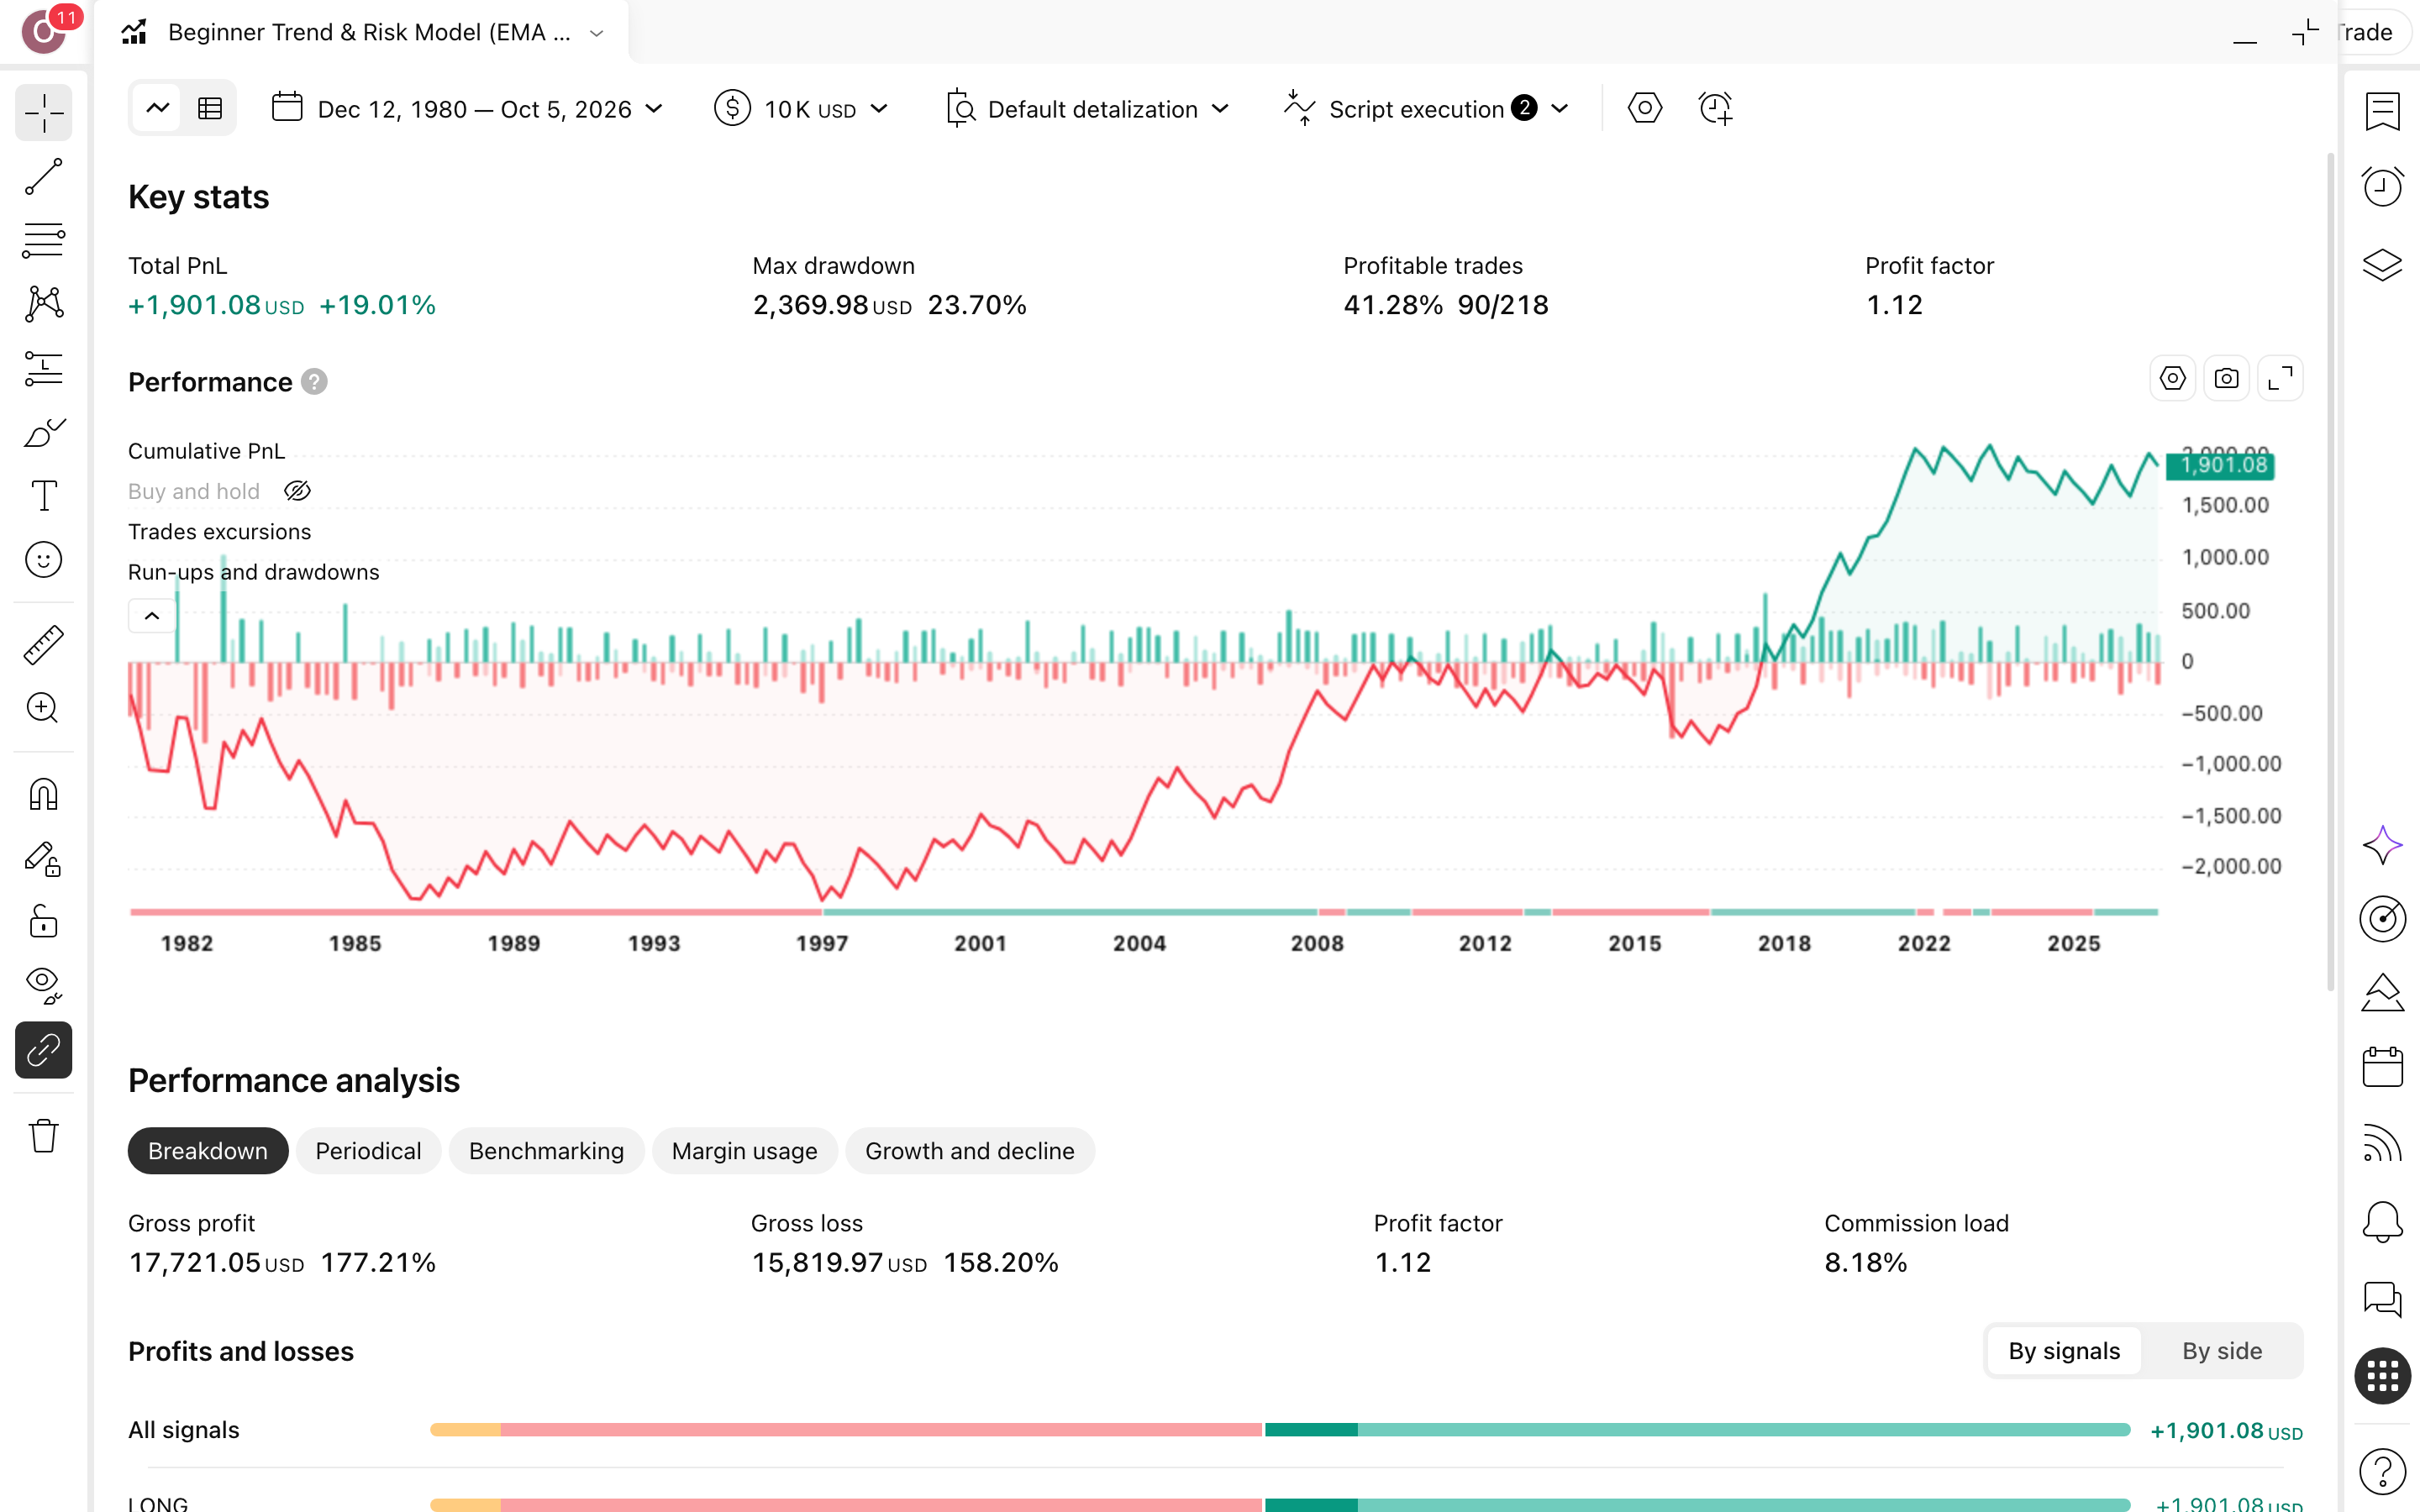This screenshot has height=1512, width=2420.
Task: Switch to the chart overview view
Action: click(157, 108)
